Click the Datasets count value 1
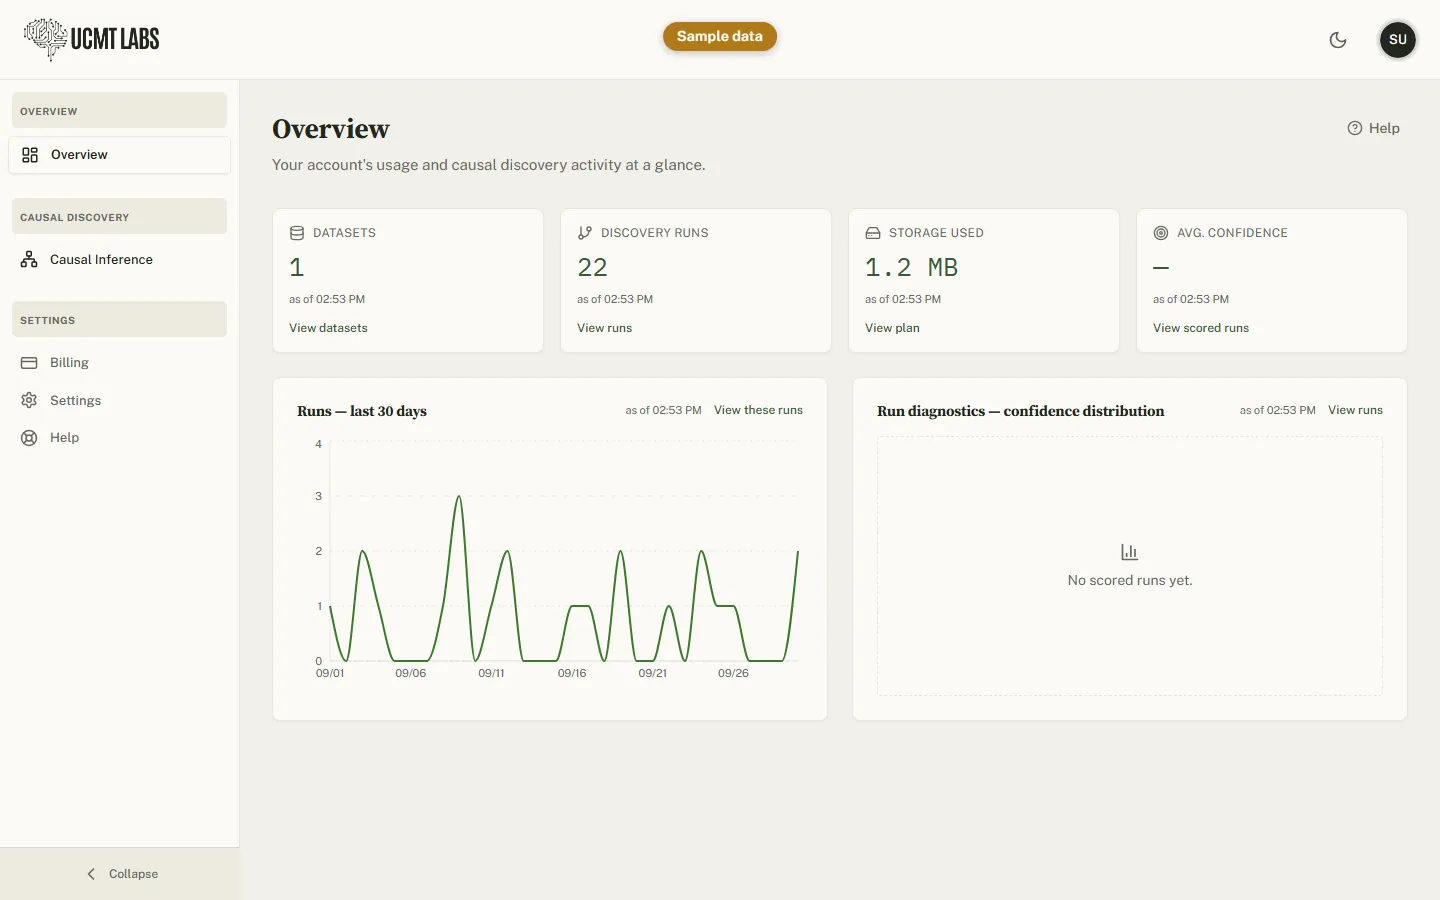 coord(296,267)
